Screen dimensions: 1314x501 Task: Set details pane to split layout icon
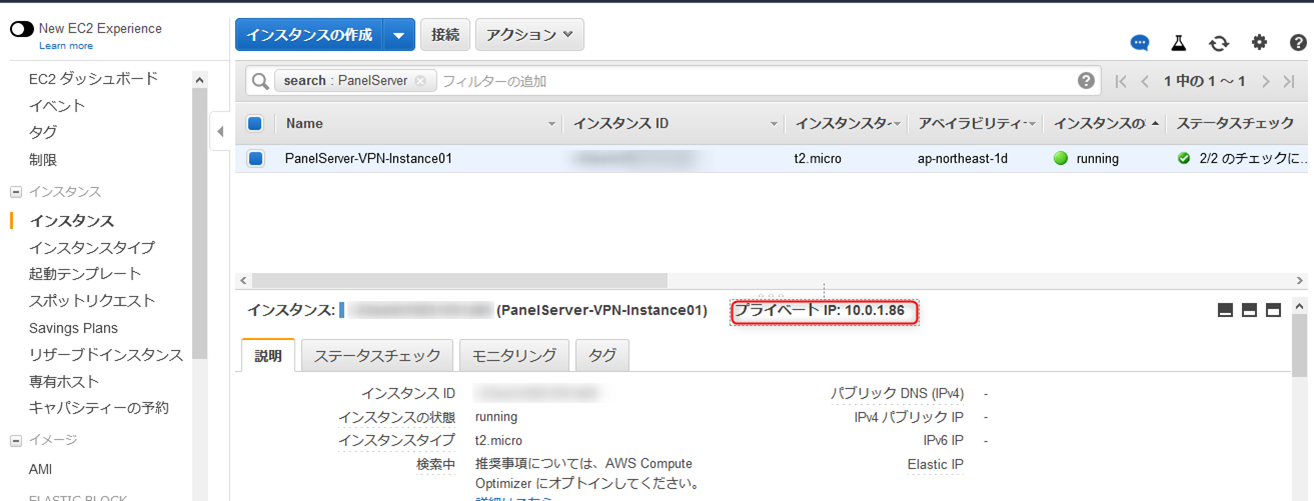point(1249,311)
